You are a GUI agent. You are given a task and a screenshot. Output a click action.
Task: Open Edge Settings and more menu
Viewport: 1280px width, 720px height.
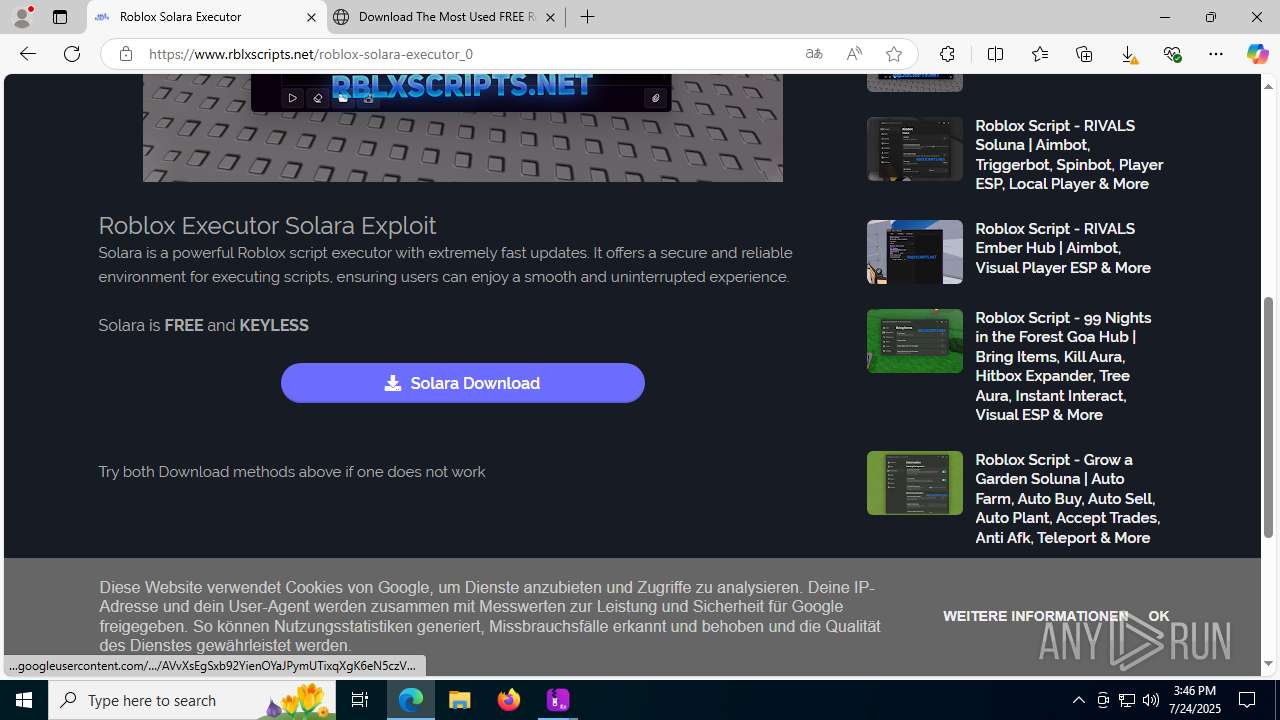pyautogui.click(x=1216, y=54)
